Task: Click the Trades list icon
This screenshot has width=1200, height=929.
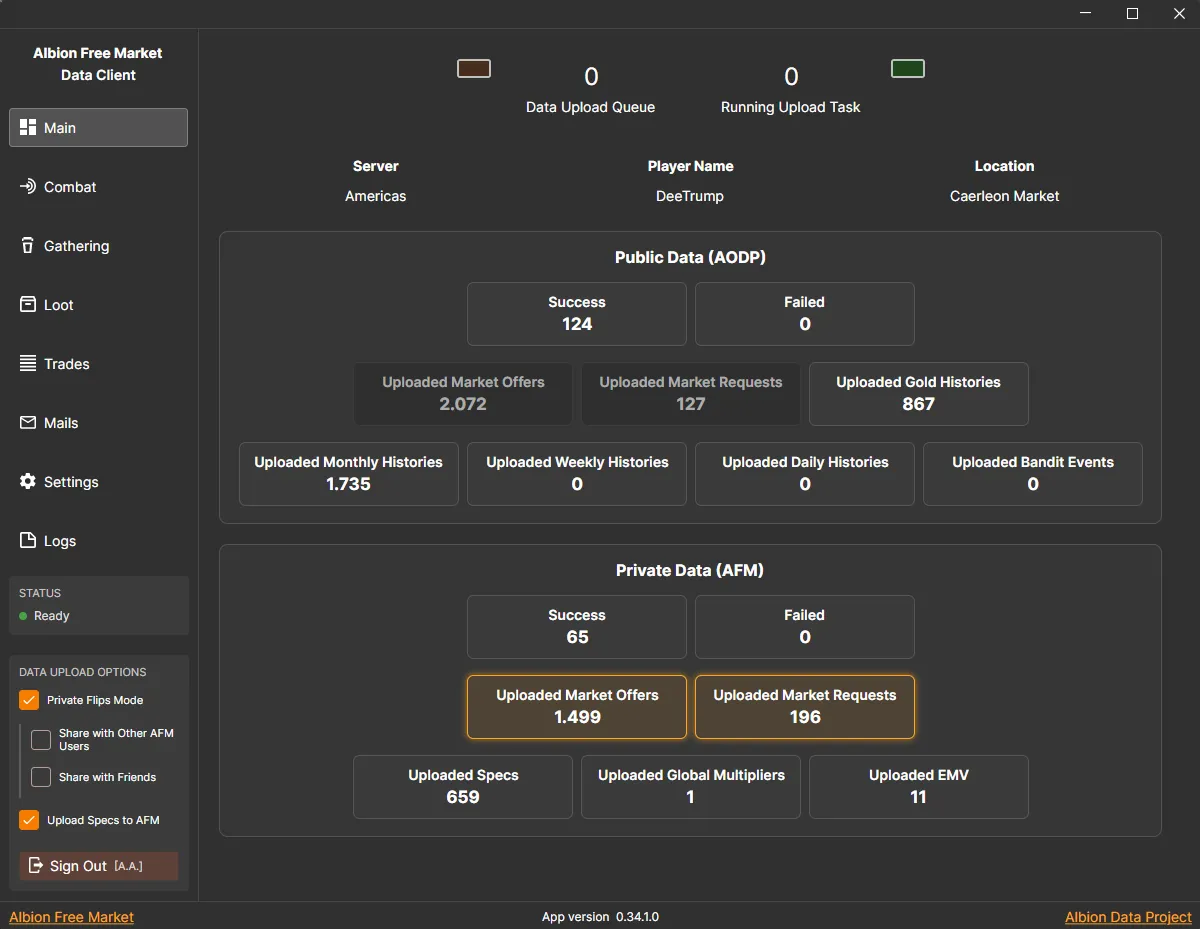Action: click(28, 364)
